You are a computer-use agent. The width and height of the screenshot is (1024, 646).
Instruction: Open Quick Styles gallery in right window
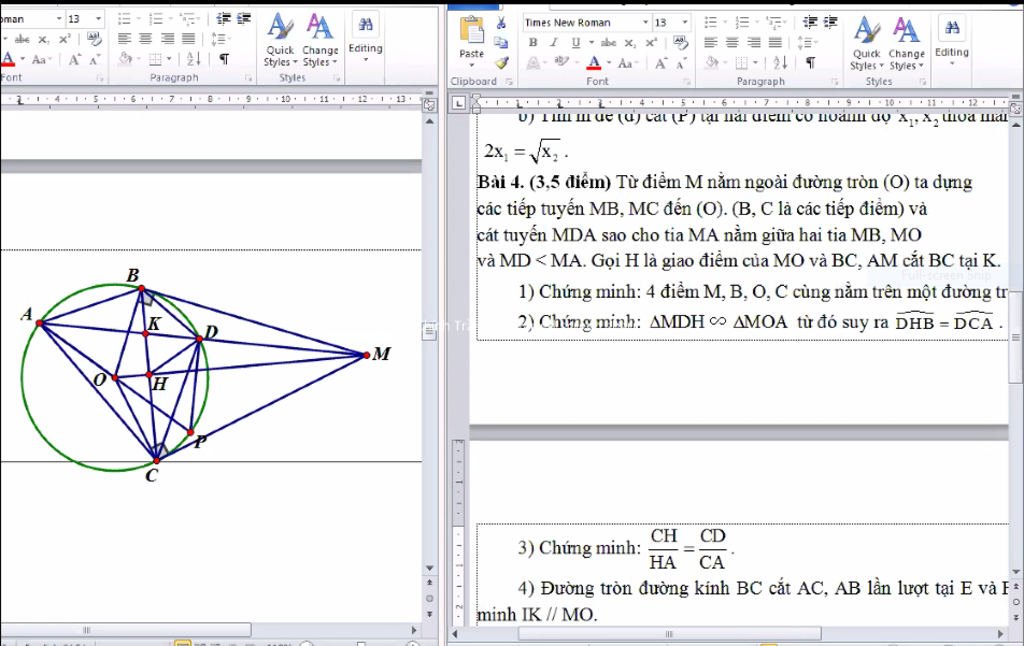click(867, 43)
